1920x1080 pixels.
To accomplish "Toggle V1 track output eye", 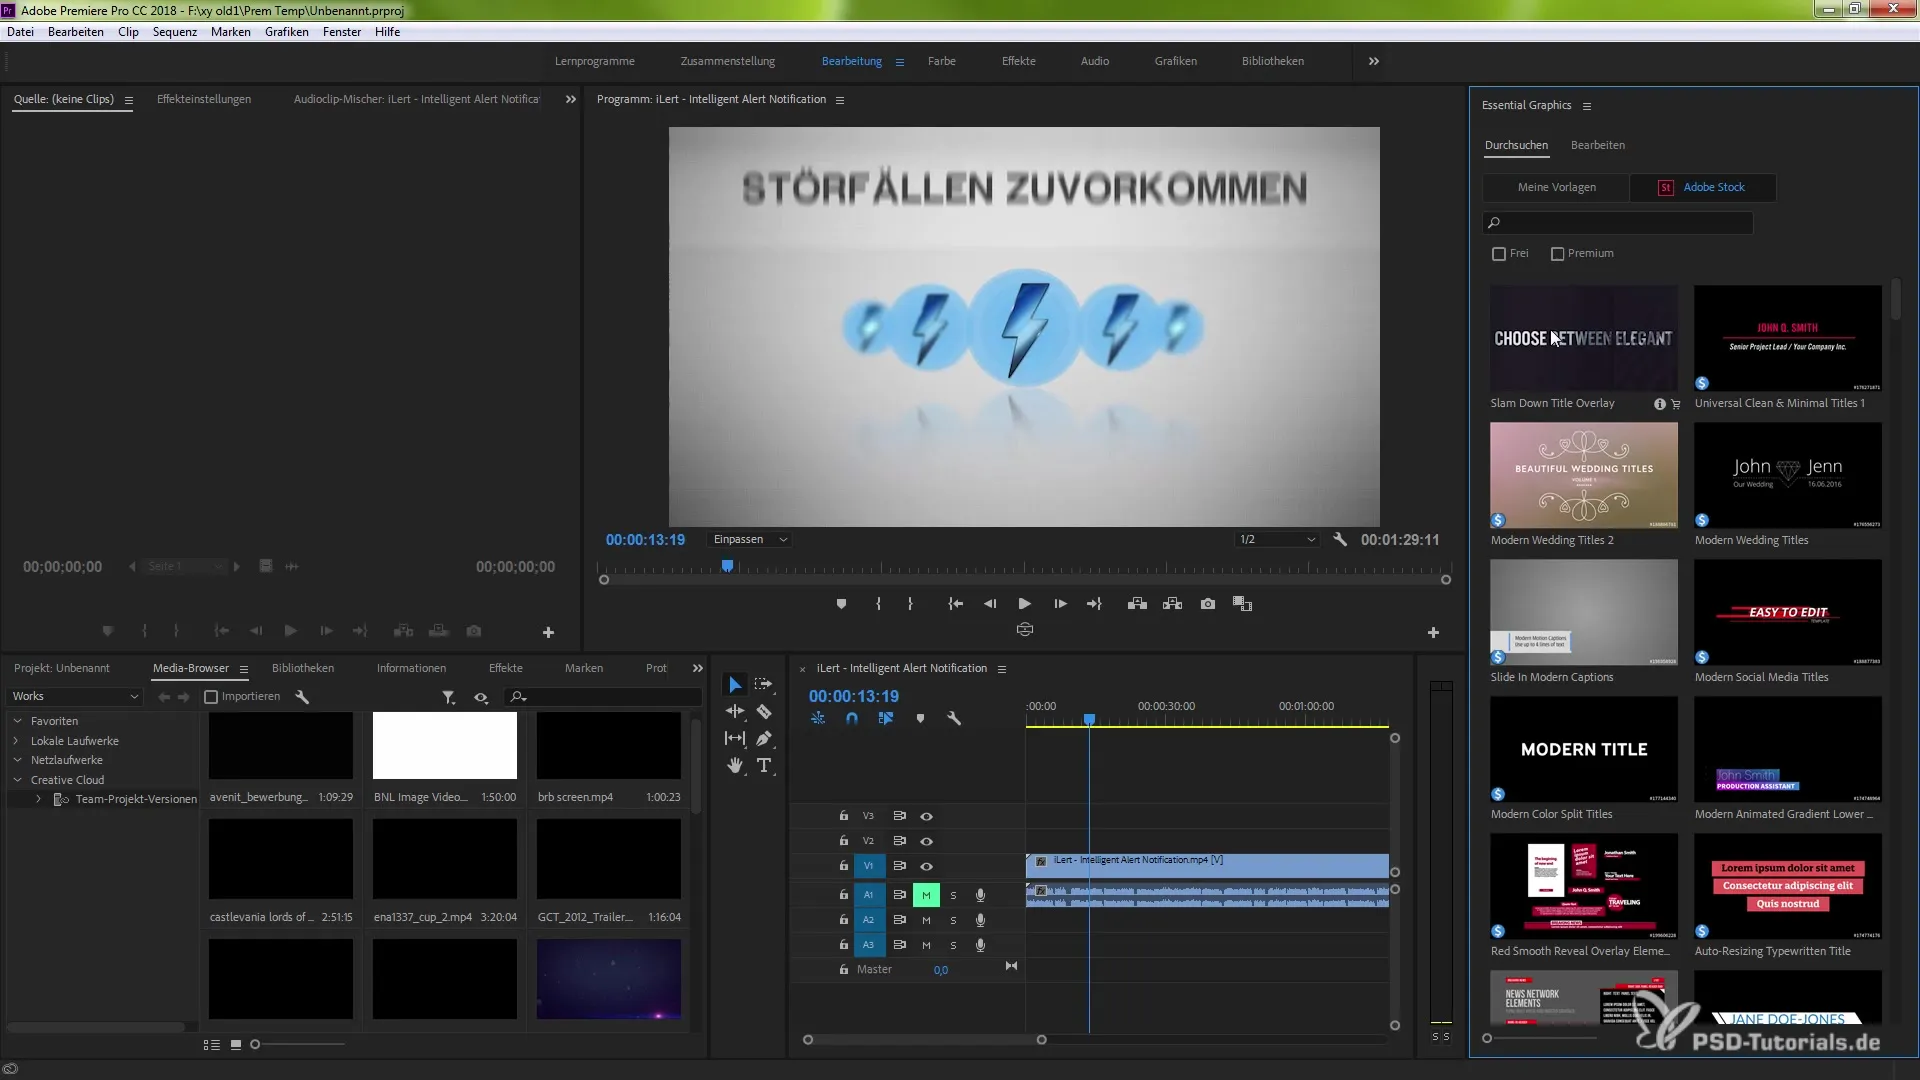I will click(x=926, y=866).
